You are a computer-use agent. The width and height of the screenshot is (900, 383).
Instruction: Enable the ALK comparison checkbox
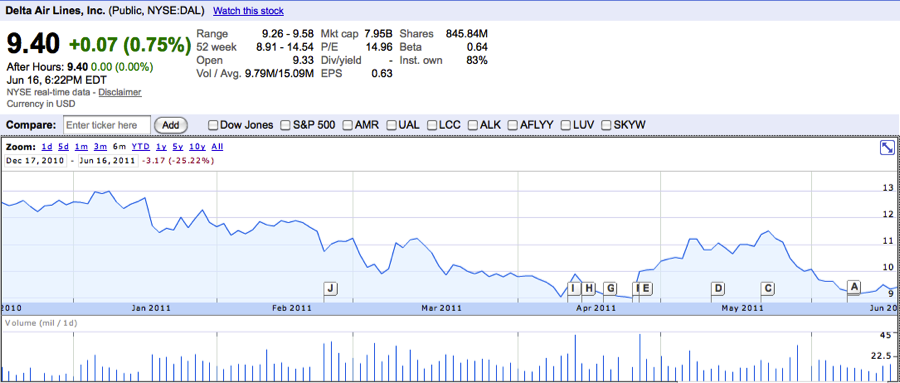[x=474, y=125]
